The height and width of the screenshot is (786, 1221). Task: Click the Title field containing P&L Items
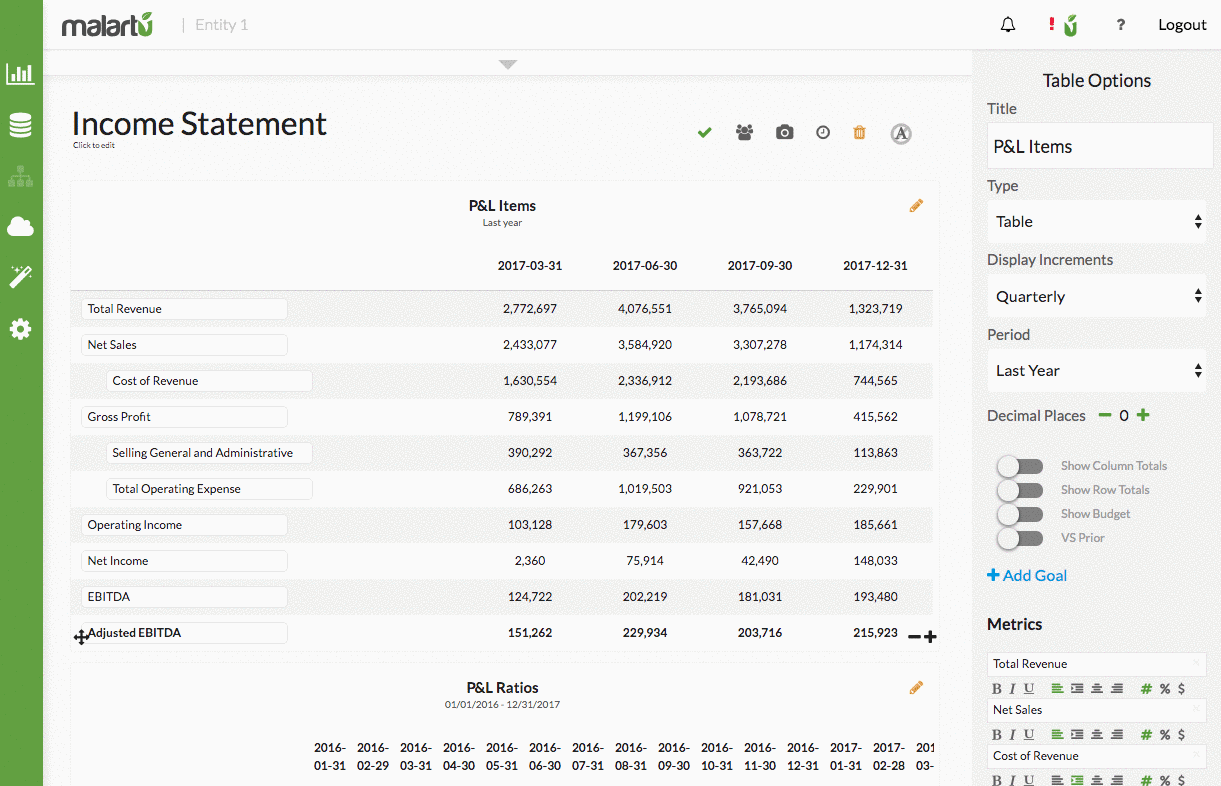[1100, 146]
